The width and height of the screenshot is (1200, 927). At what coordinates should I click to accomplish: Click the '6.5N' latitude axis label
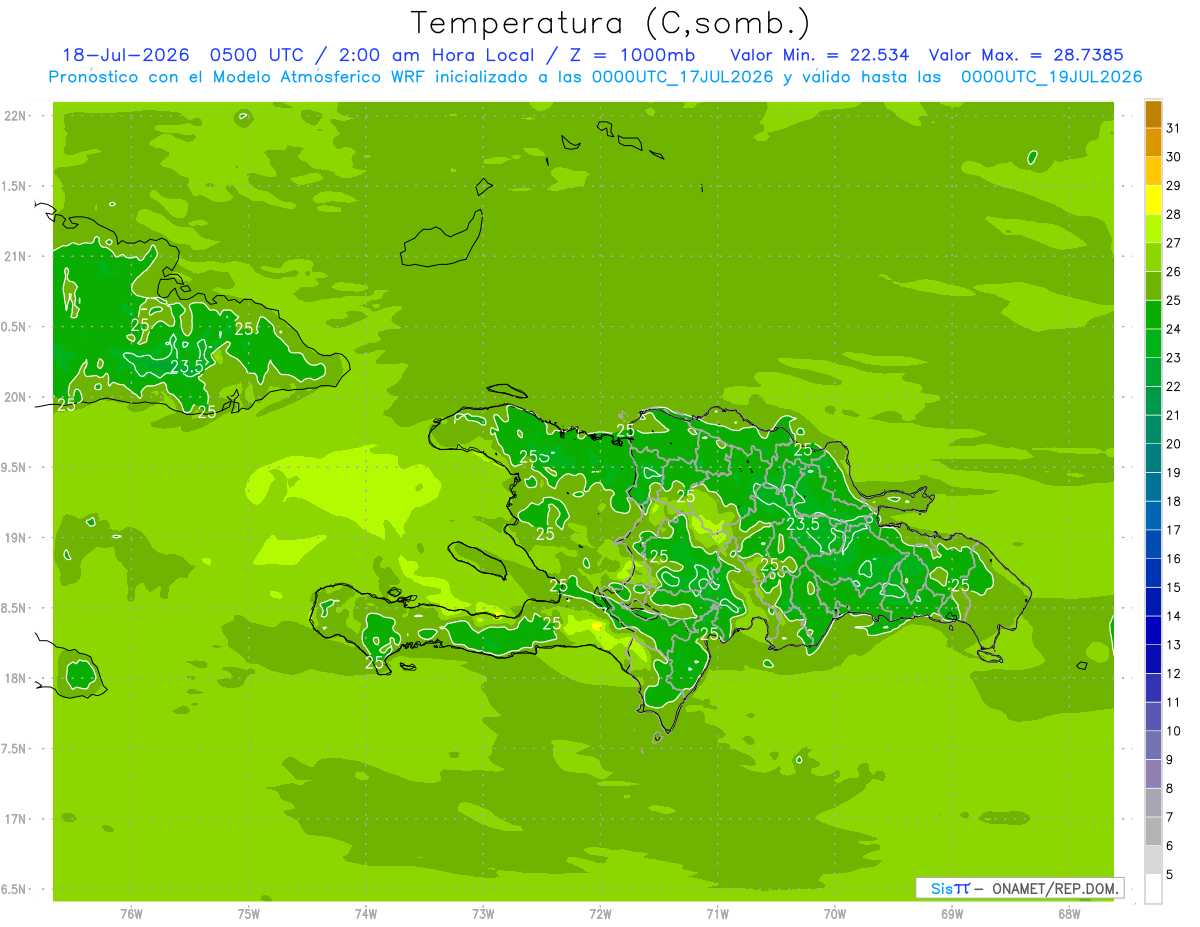(15, 889)
